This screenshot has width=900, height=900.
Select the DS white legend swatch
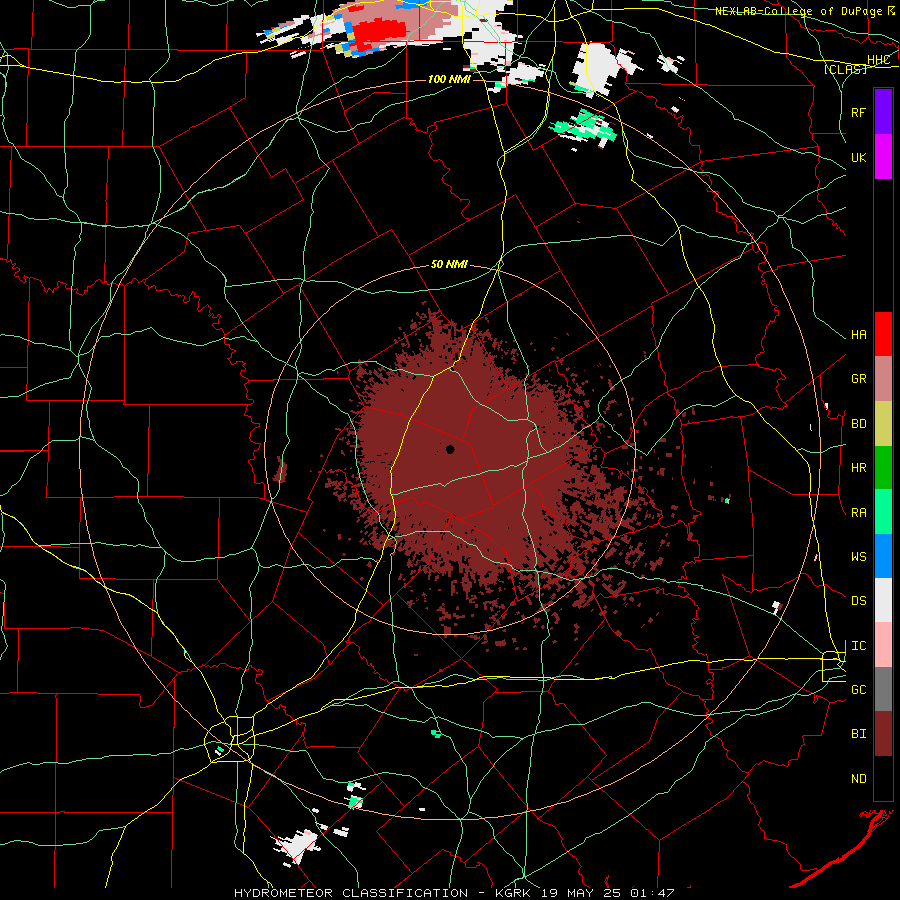click(883, 600)
